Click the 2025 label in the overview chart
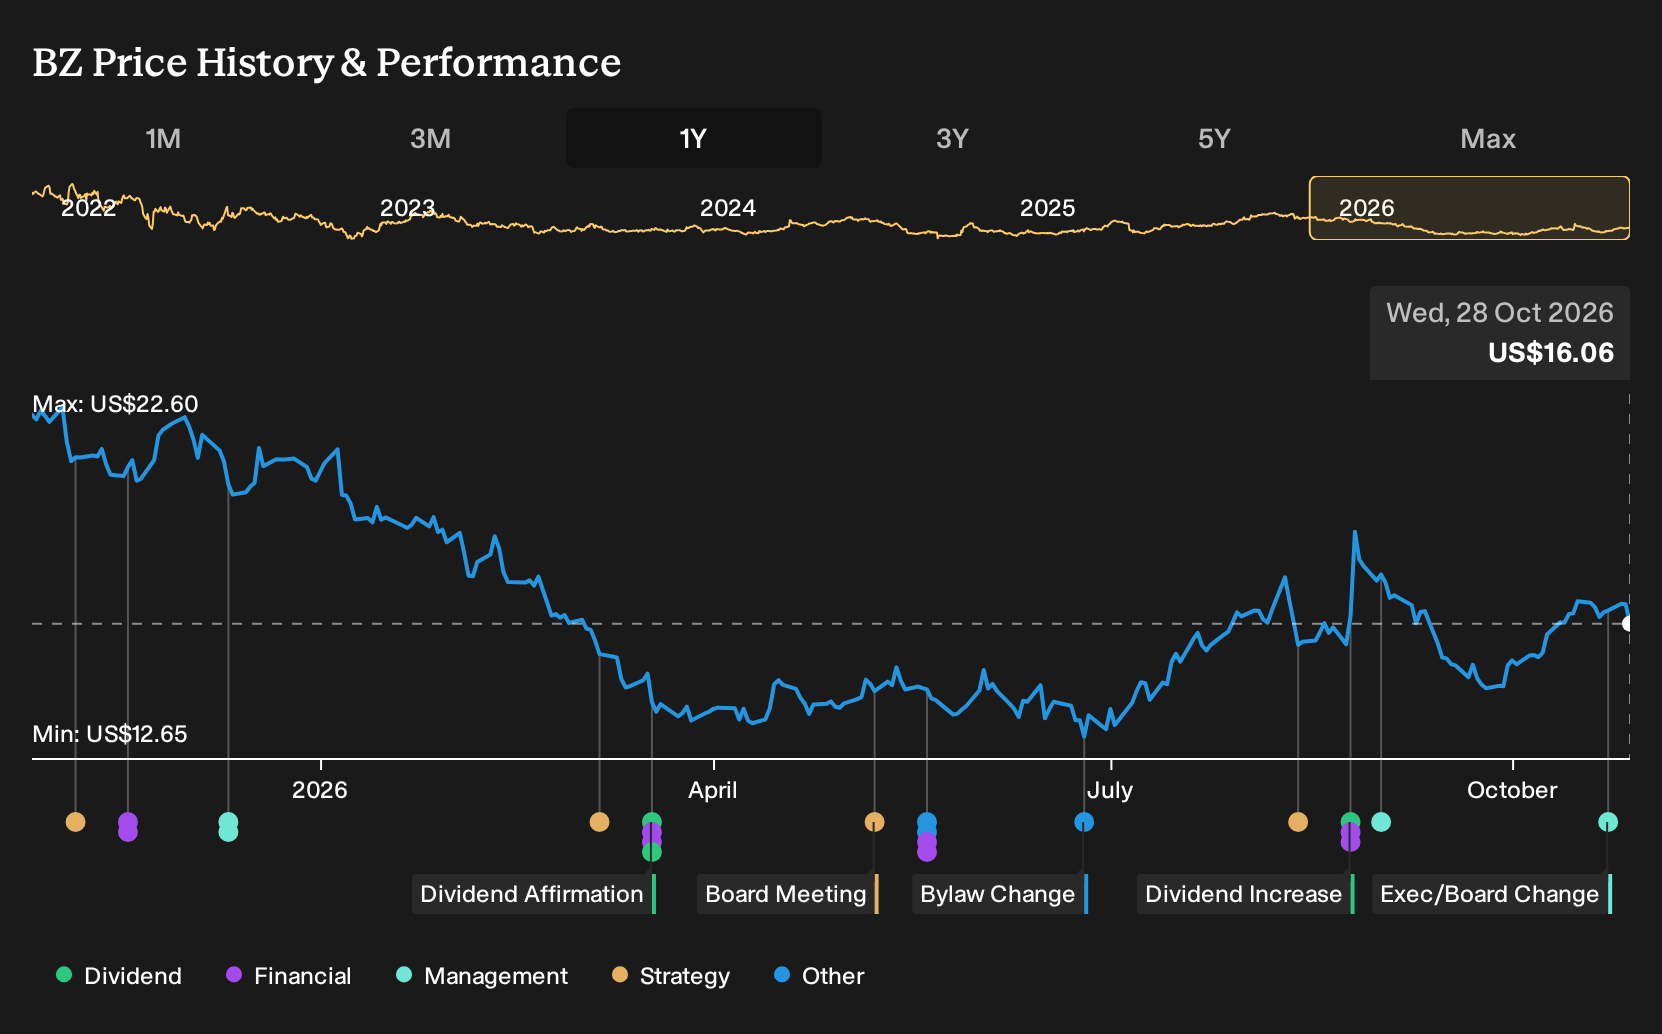This screenshot has height=1034, width=1662. coord(1047,208)
